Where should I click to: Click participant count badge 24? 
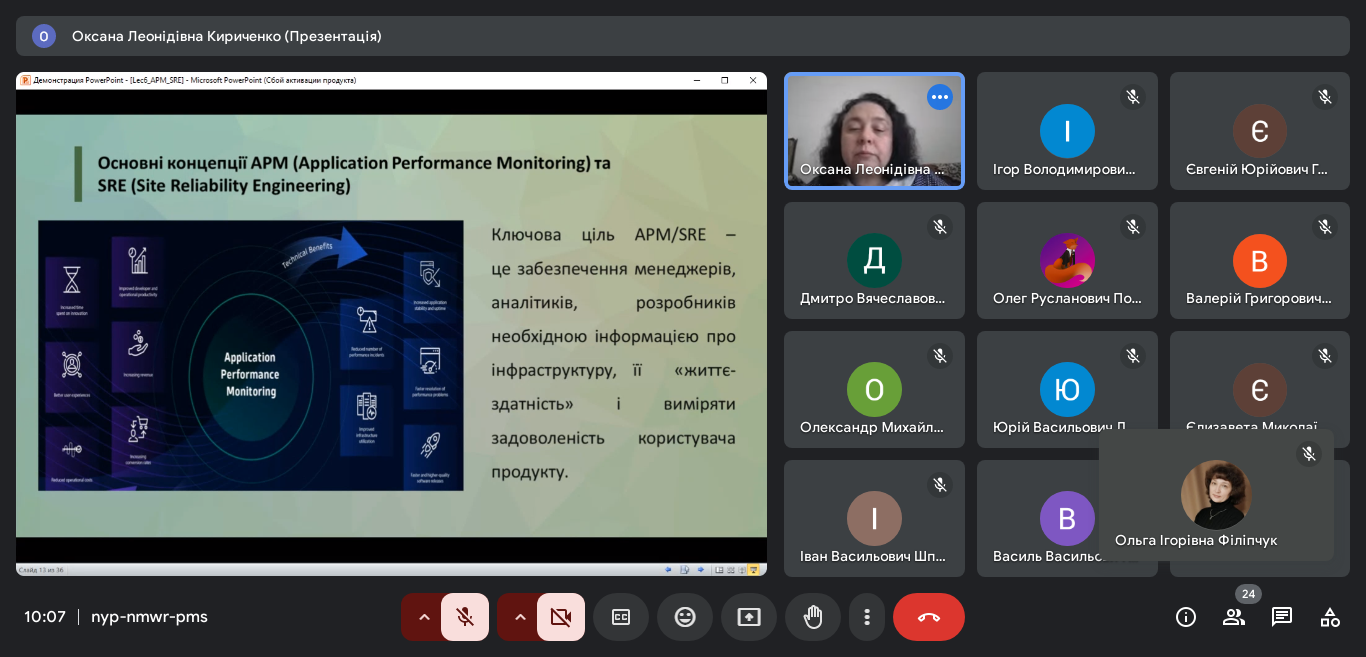pyautogui.click(x=1248, y=594)
